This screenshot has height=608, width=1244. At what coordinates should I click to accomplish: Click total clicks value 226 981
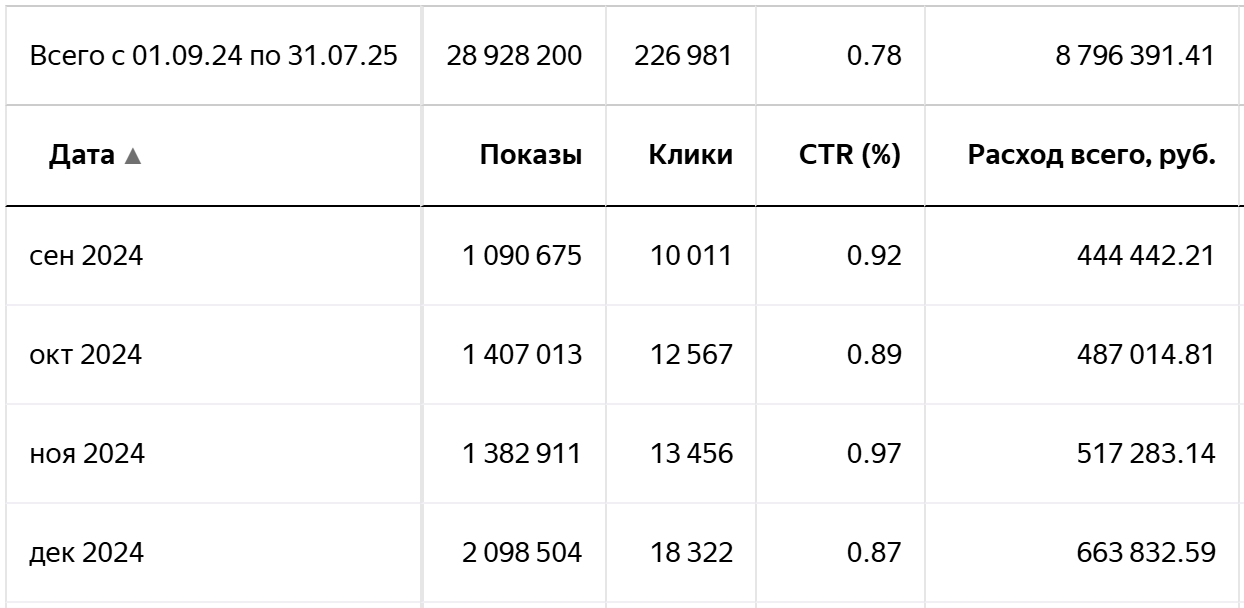pyautogui.click(x=683, y=56)
